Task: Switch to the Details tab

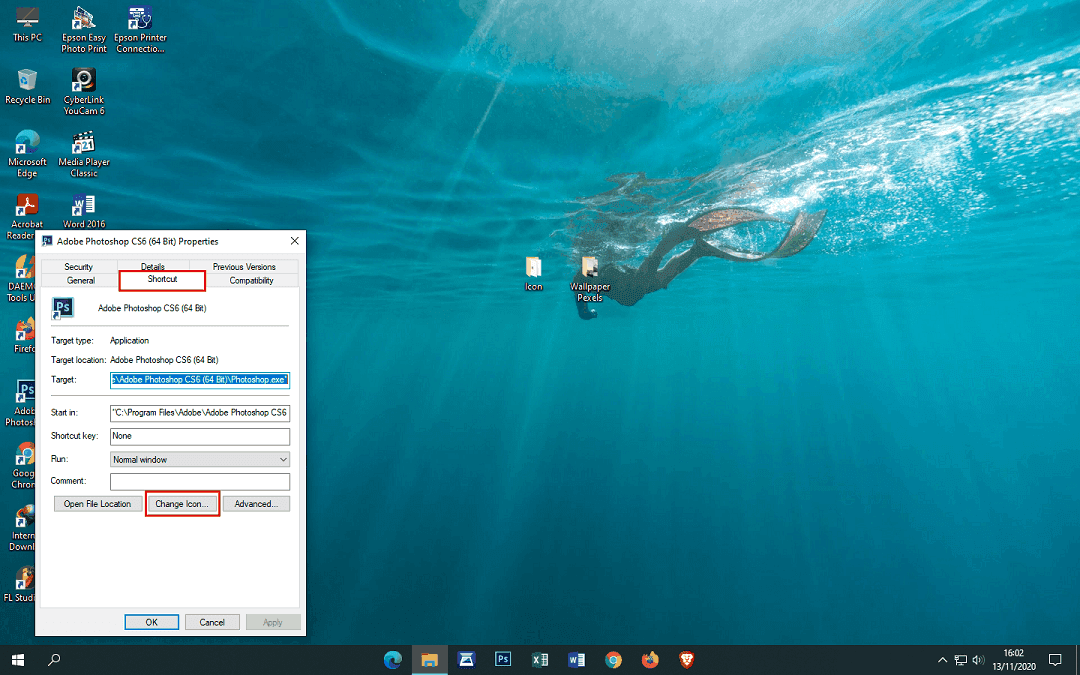Action: pyautogui.click(x=153, y=267)
